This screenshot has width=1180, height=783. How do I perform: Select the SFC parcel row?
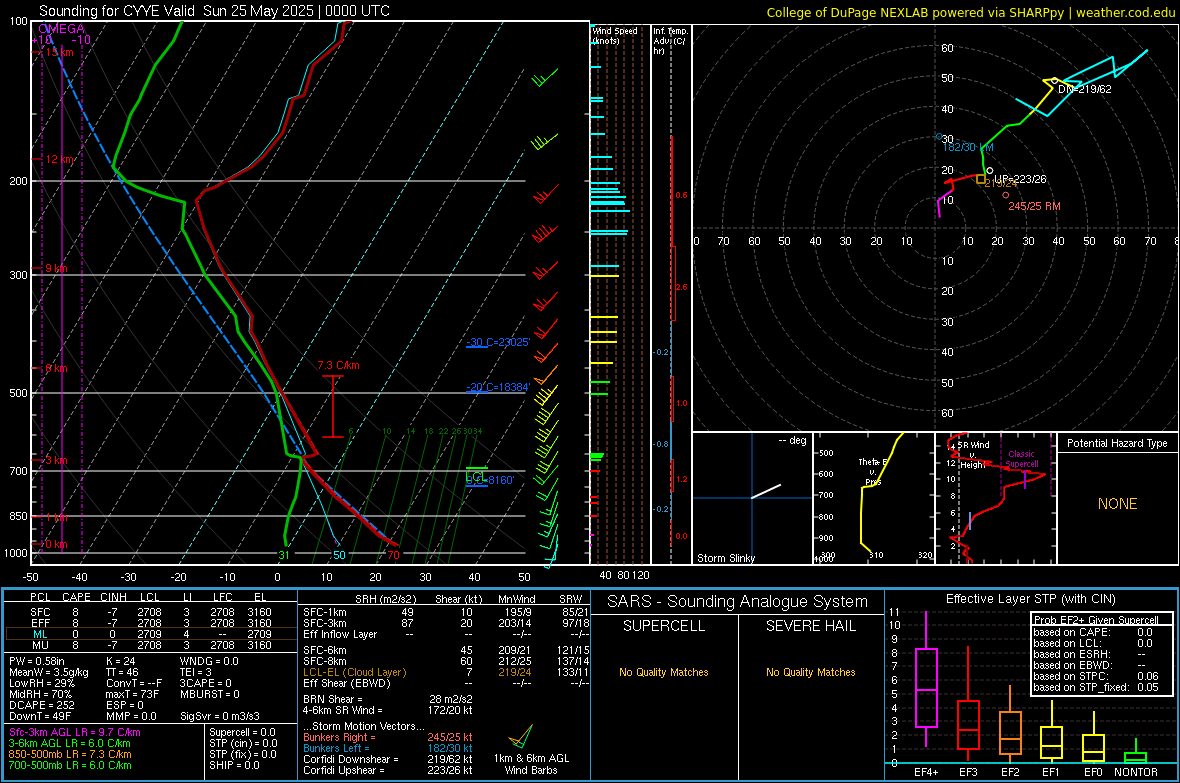point(151,612)
